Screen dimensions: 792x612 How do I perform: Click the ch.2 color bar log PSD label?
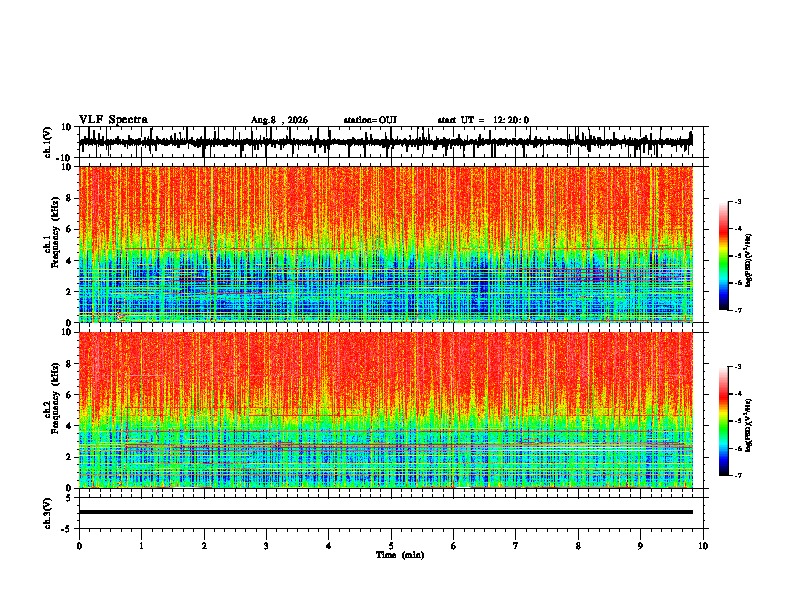click(748, 425)
